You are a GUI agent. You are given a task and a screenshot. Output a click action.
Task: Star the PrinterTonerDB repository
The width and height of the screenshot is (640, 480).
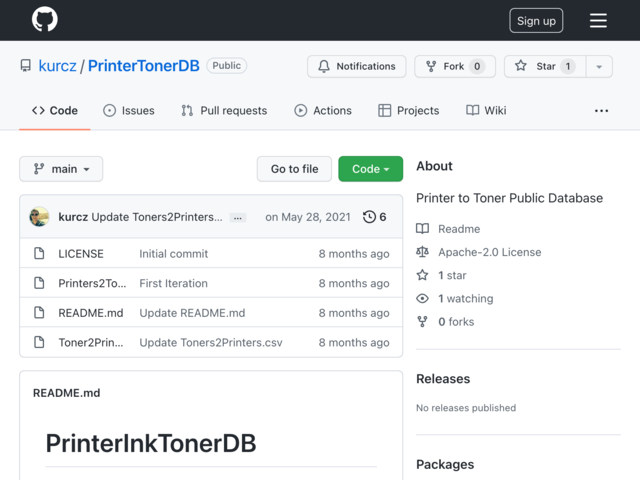(545, 66)
